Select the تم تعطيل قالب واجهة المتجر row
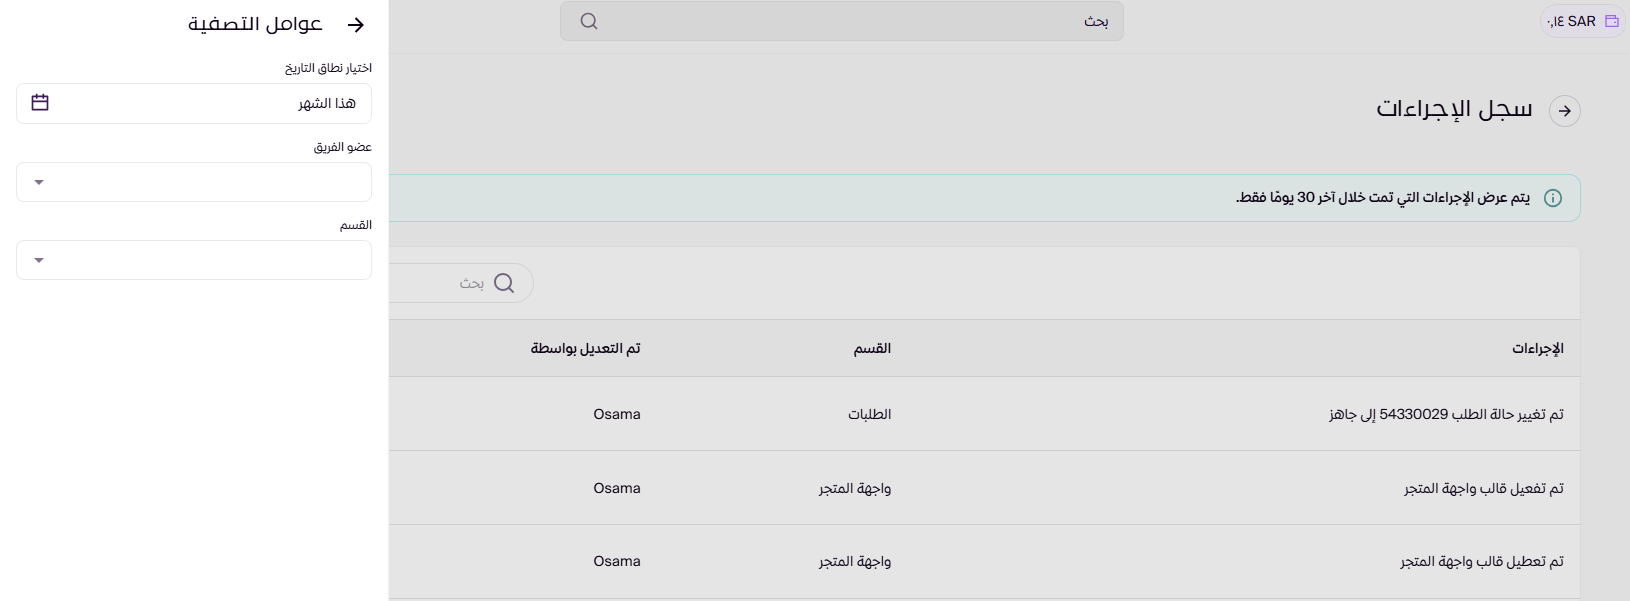 pos(1481,562)
